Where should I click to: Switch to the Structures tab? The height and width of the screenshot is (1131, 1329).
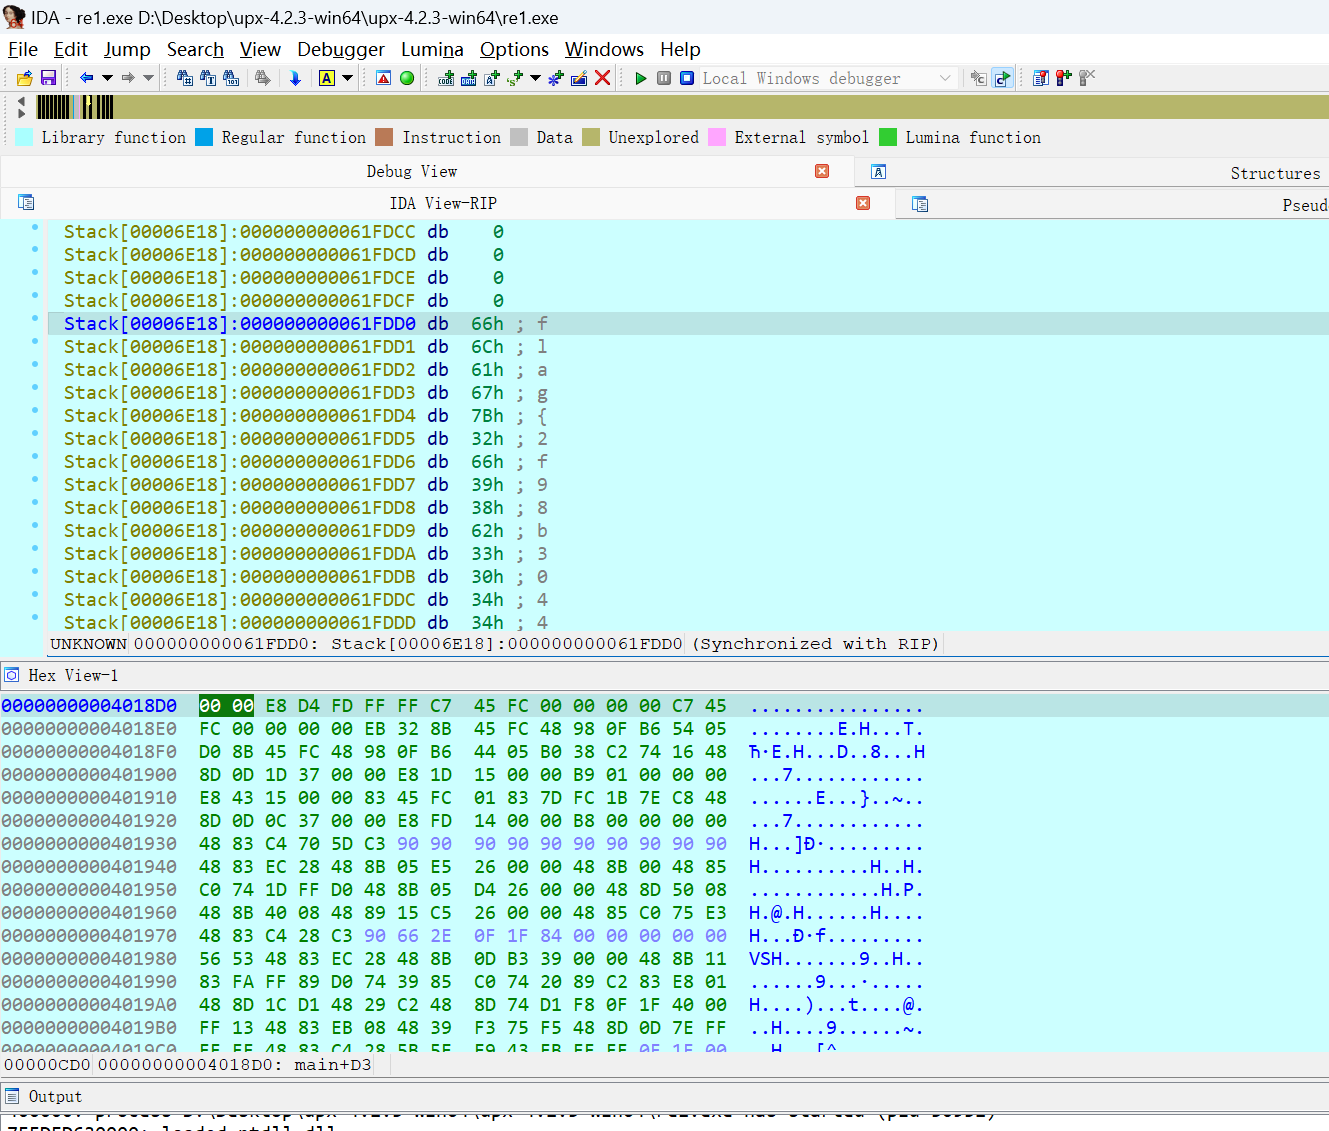pos(1275,173)
